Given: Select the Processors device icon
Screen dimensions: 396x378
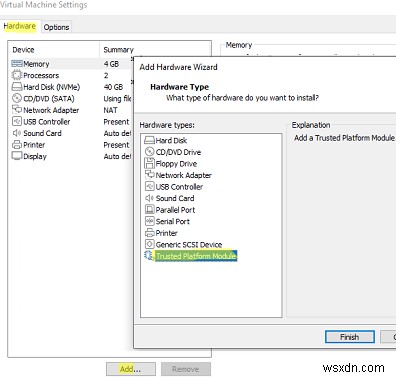Looking at the screenshot, I should tap(17, 75).
